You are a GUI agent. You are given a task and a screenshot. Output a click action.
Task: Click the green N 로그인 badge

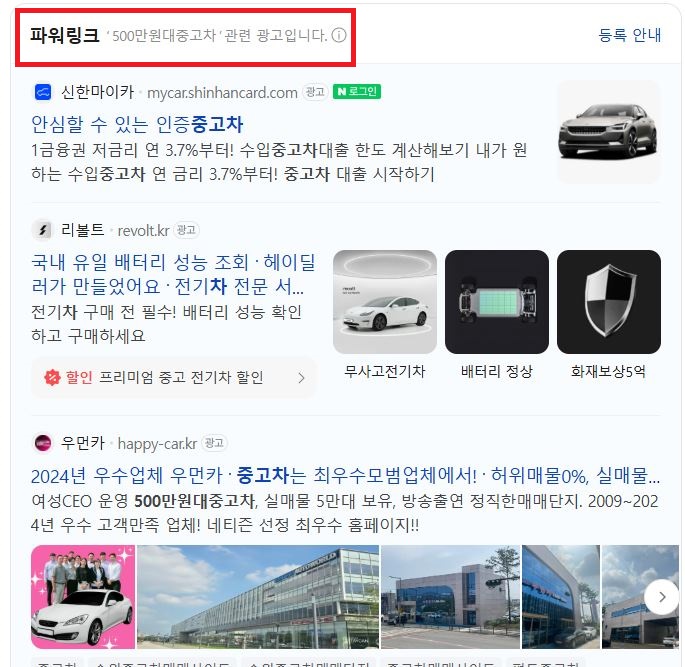click(356, 92)
